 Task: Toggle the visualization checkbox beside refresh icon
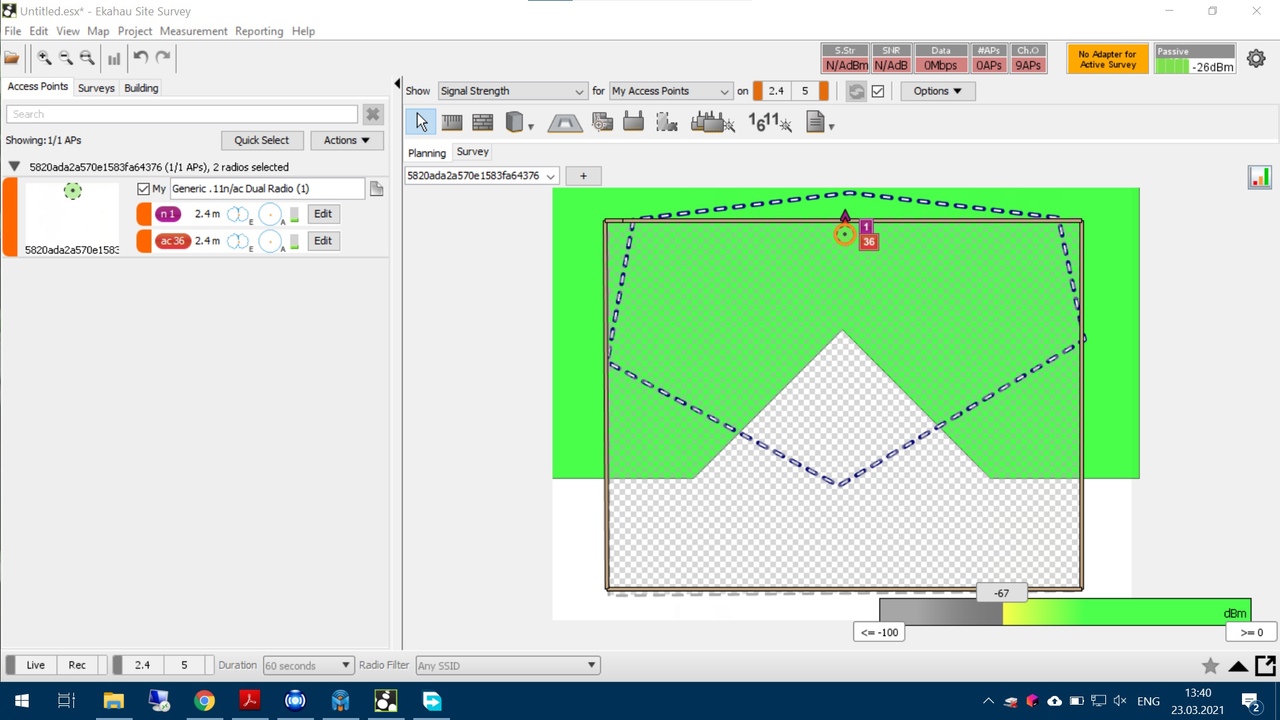tap(878, 91)
